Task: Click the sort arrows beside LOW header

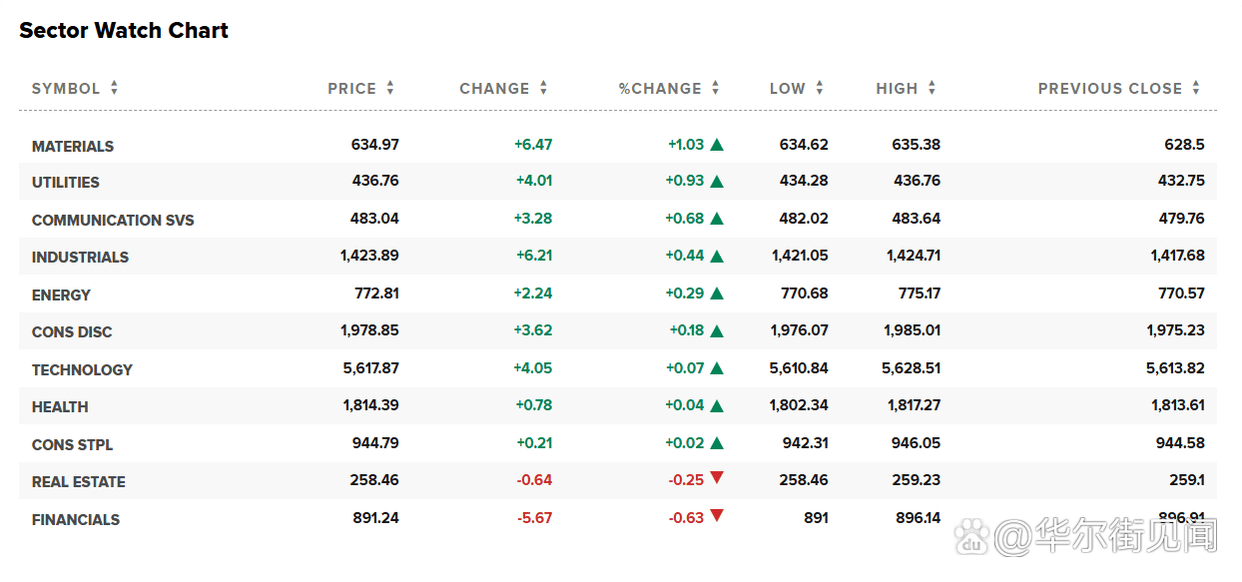Action: [819, 88]
